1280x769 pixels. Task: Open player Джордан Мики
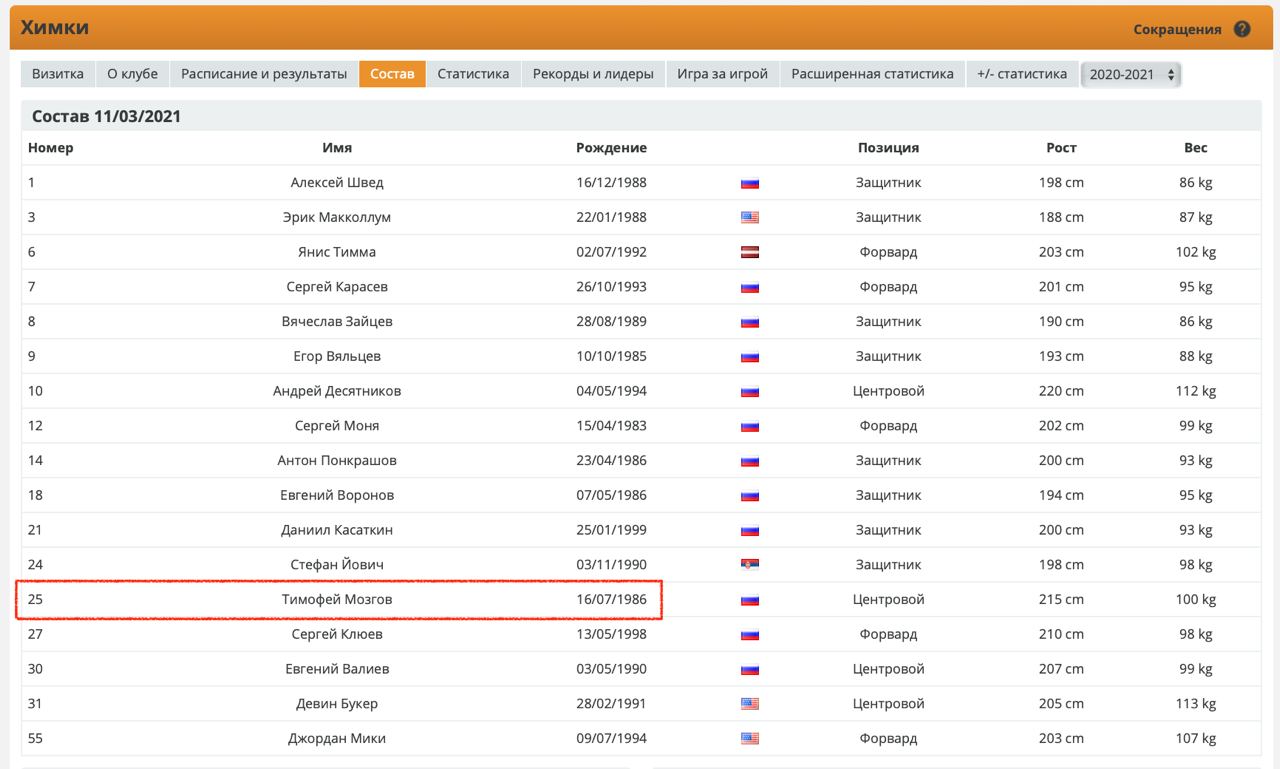pos(337,738)
